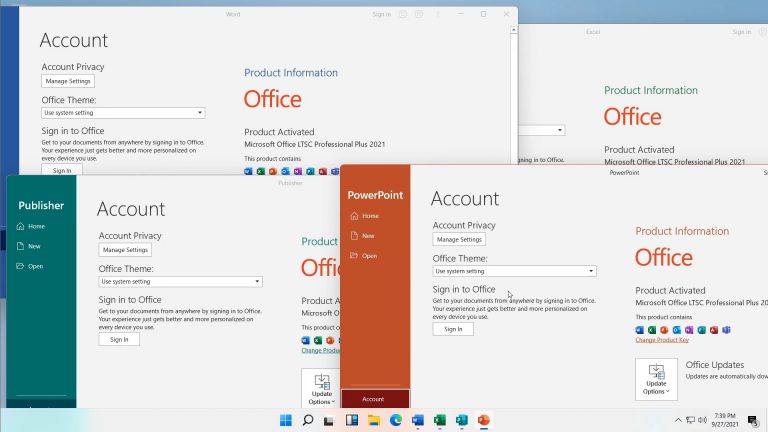The height and width of the screenshot is (432, 768).
Task: Click Sign in on the Excel title bar
Action: tap(742, 32)
